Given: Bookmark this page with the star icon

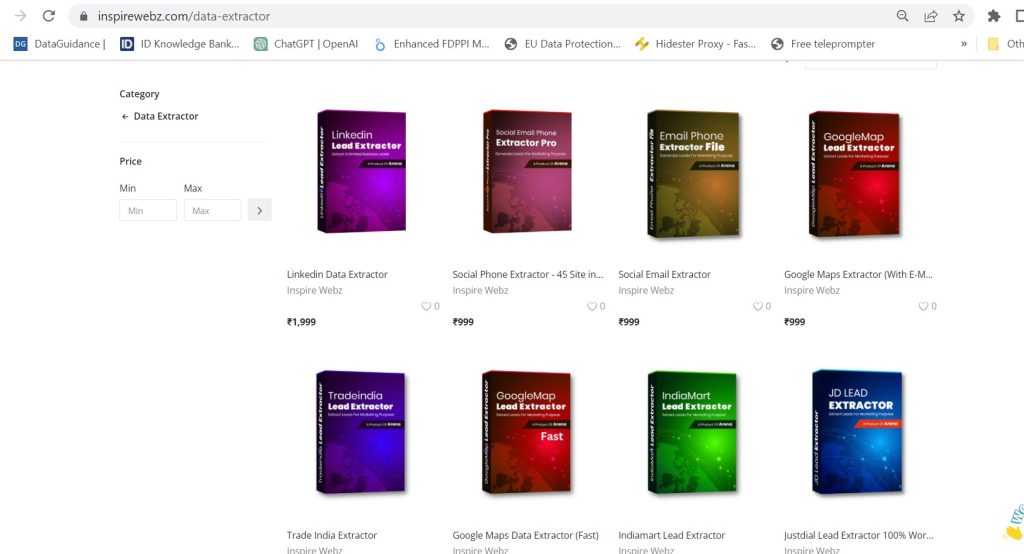Looking at the screenshot, I should [x=959, y=16].
